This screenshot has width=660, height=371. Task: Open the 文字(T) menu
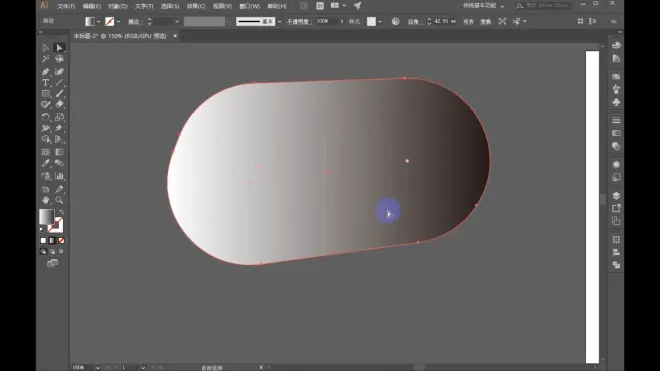(144, 6)
